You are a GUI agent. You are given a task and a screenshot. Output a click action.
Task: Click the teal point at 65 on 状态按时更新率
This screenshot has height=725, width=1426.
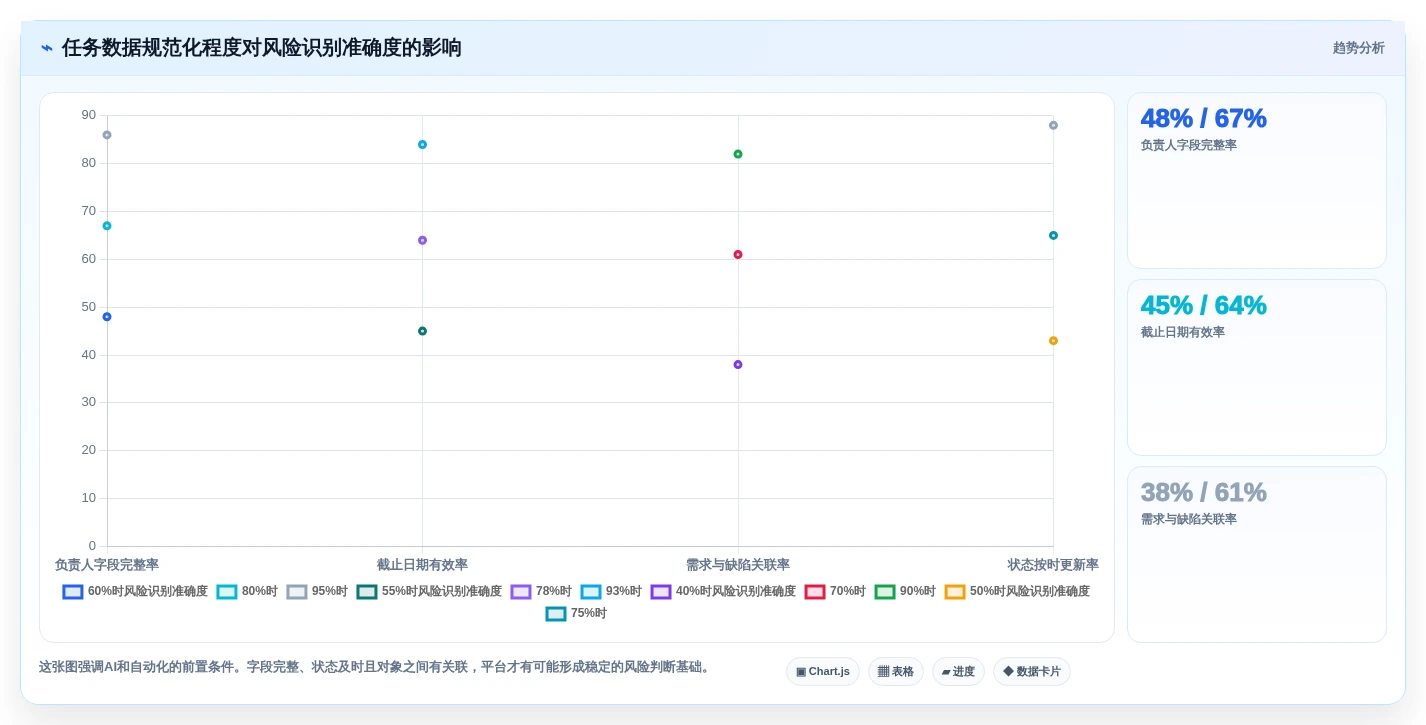click(x=1053, y=236)
